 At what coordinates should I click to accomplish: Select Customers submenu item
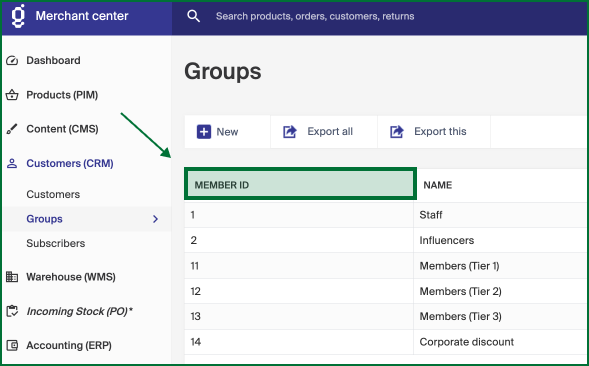pos(53,194)
